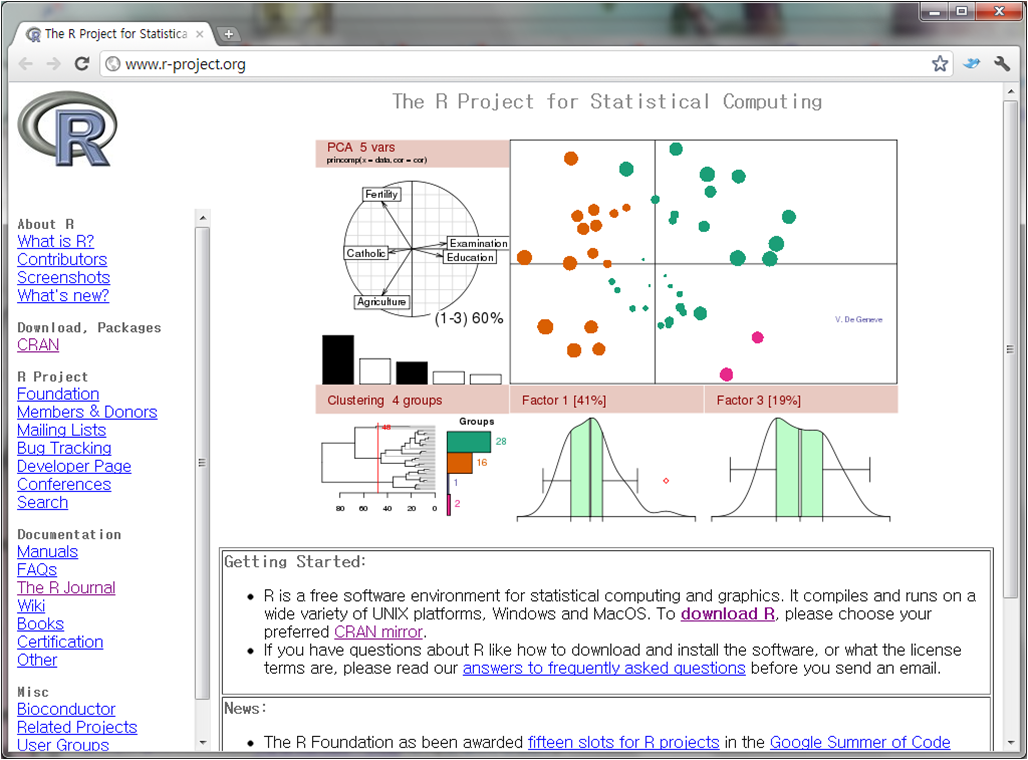Open the Certification link
The width and height of the screenshot is (1028, 760).
click(60, 642)
